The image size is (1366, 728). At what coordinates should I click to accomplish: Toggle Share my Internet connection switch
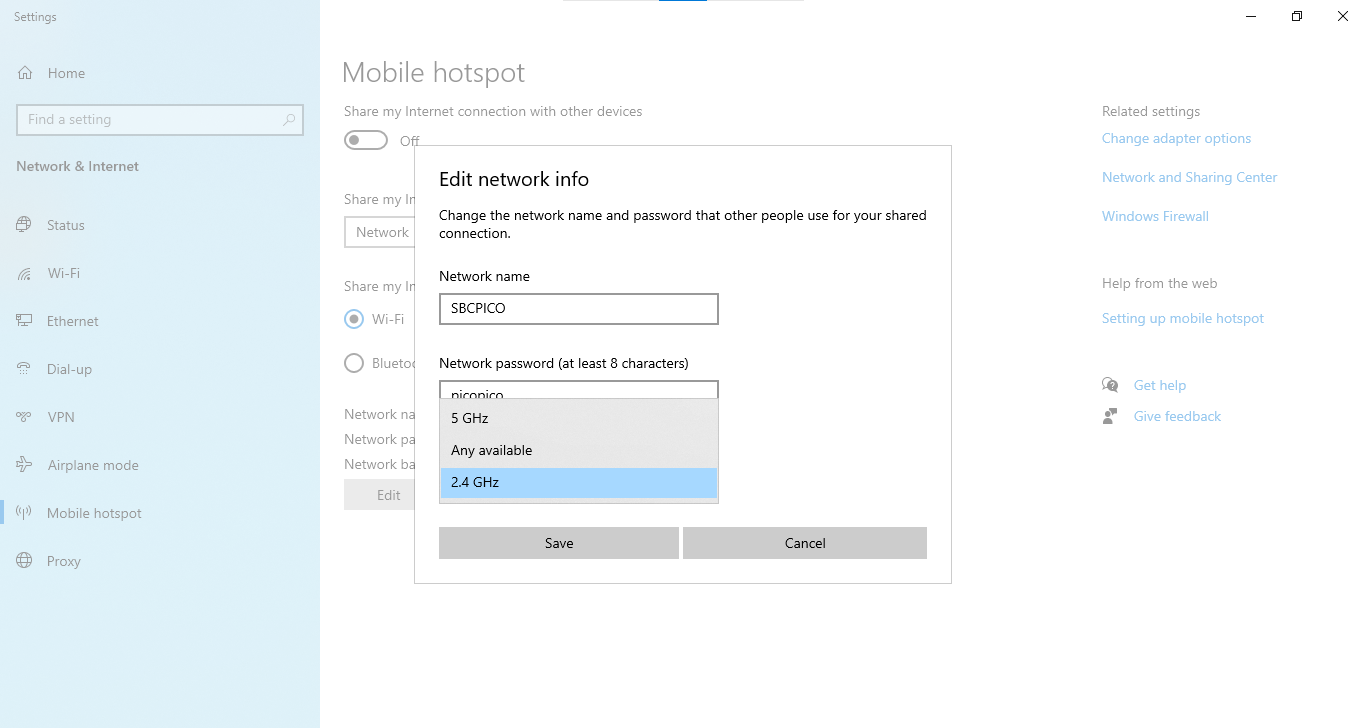[365, 140]
